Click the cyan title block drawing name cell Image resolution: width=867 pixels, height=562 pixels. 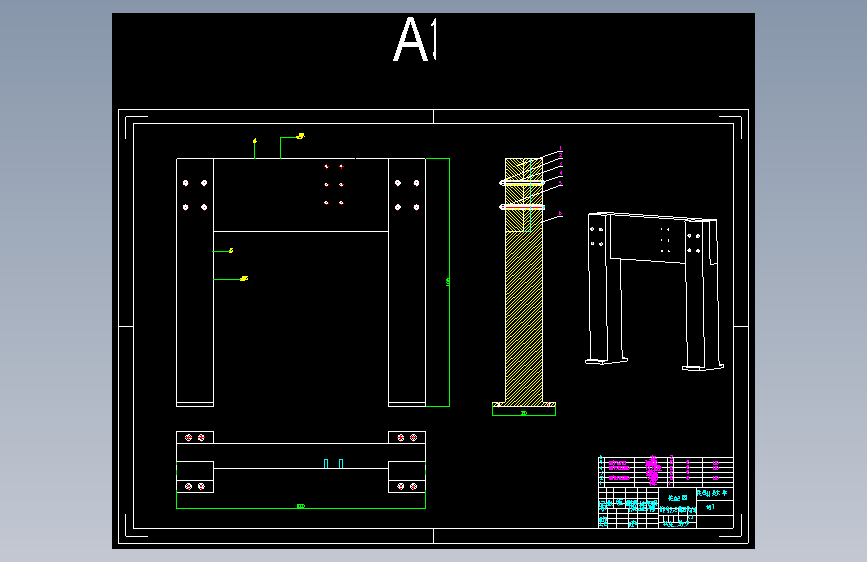tap(677, 498)
